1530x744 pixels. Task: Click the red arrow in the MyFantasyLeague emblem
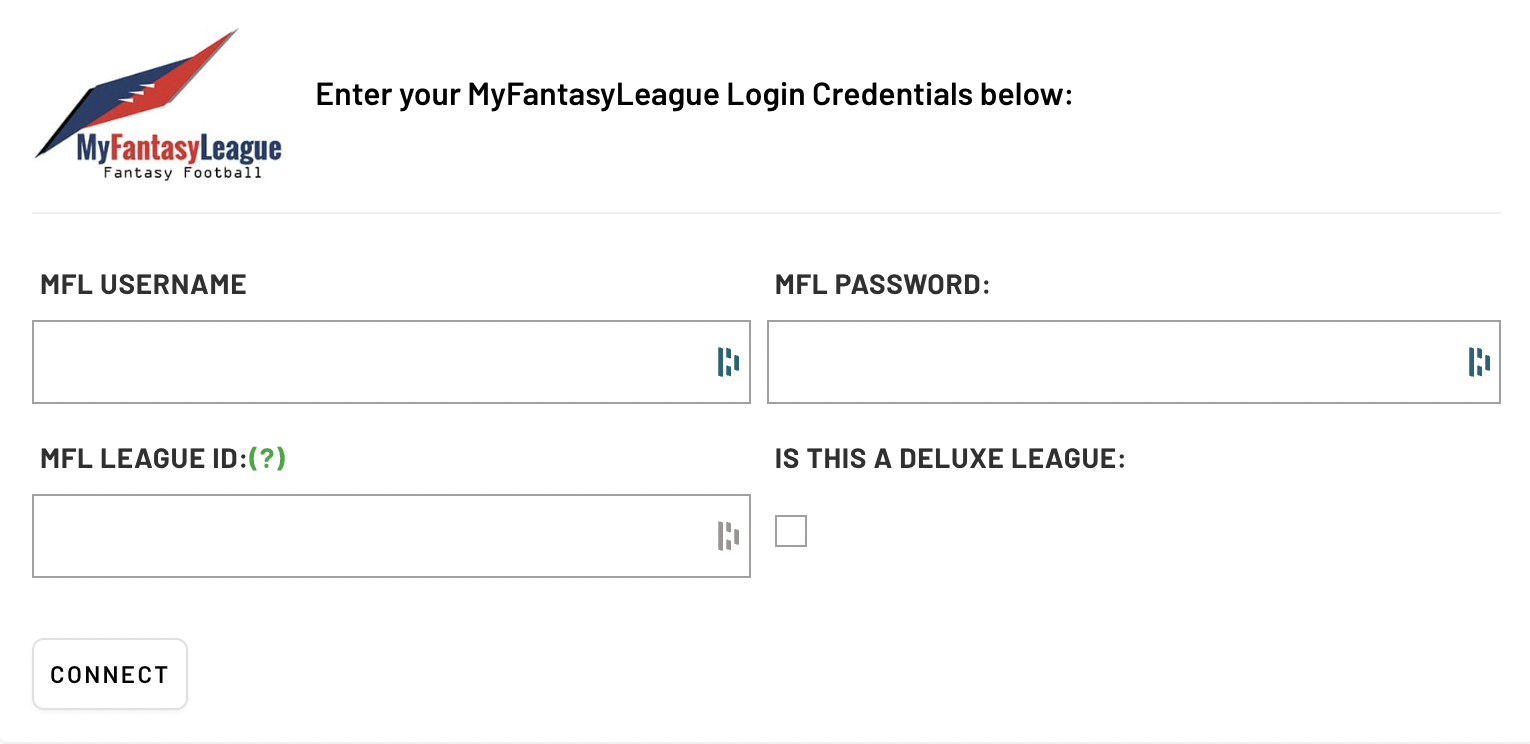pos(175,75)
